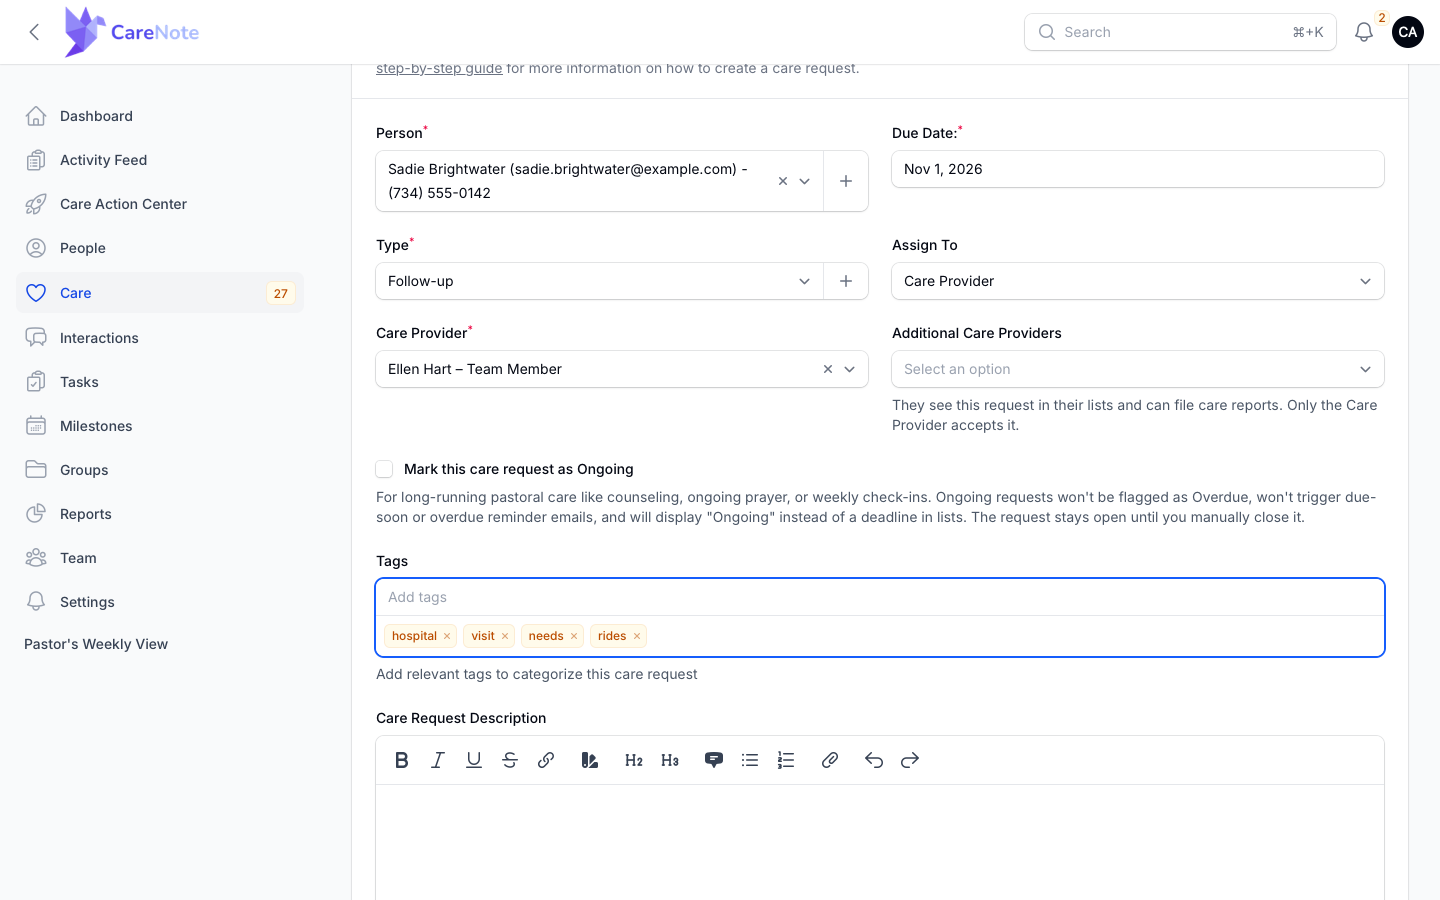
Task: Apply underline formatting in the editor
Action: point(474,760)
